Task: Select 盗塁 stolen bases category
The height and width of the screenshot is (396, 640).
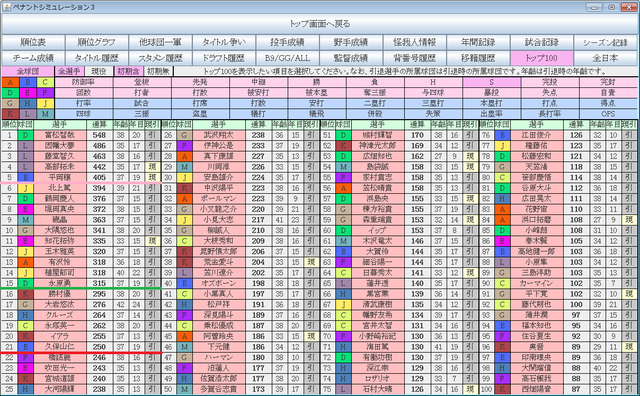Action: [200, 114]
